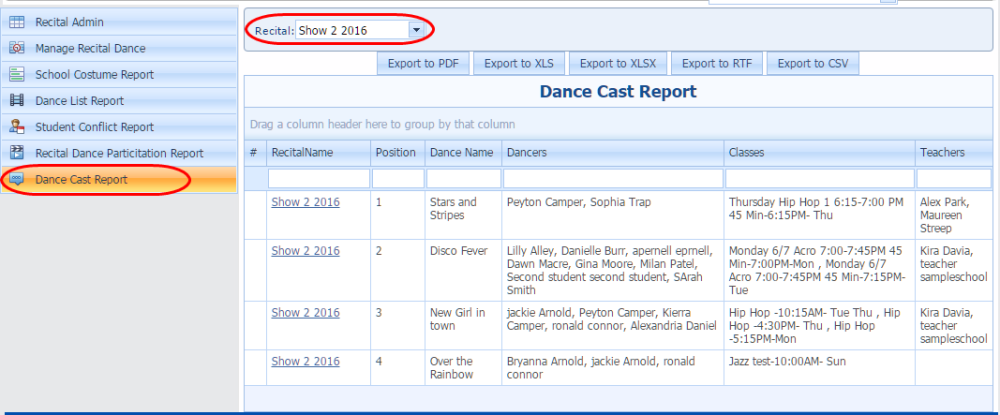The image size is (1000, 415).
Task: Open Dance List Report menu item
Action: click(119, 101)
